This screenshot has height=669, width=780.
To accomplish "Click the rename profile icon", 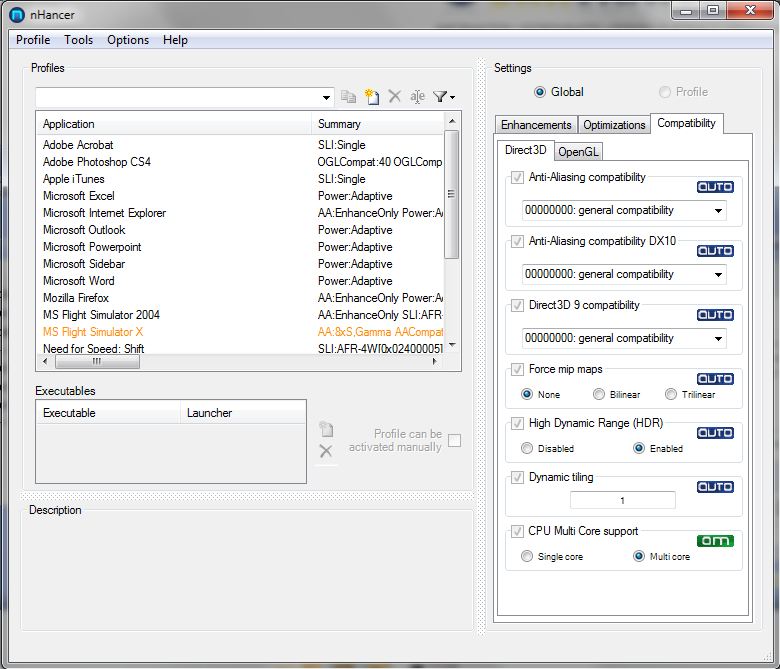I will pos(417,97).
